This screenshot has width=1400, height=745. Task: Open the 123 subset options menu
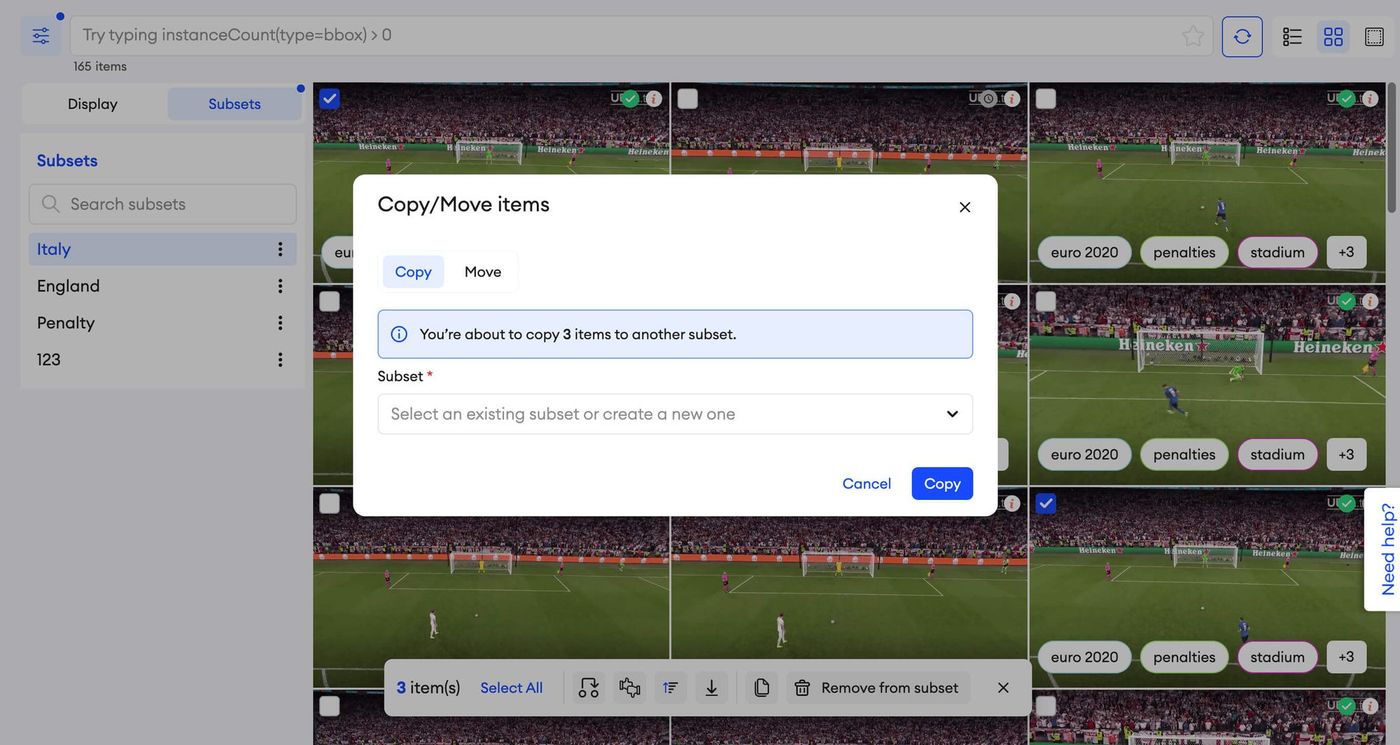[x=280, y=360]
